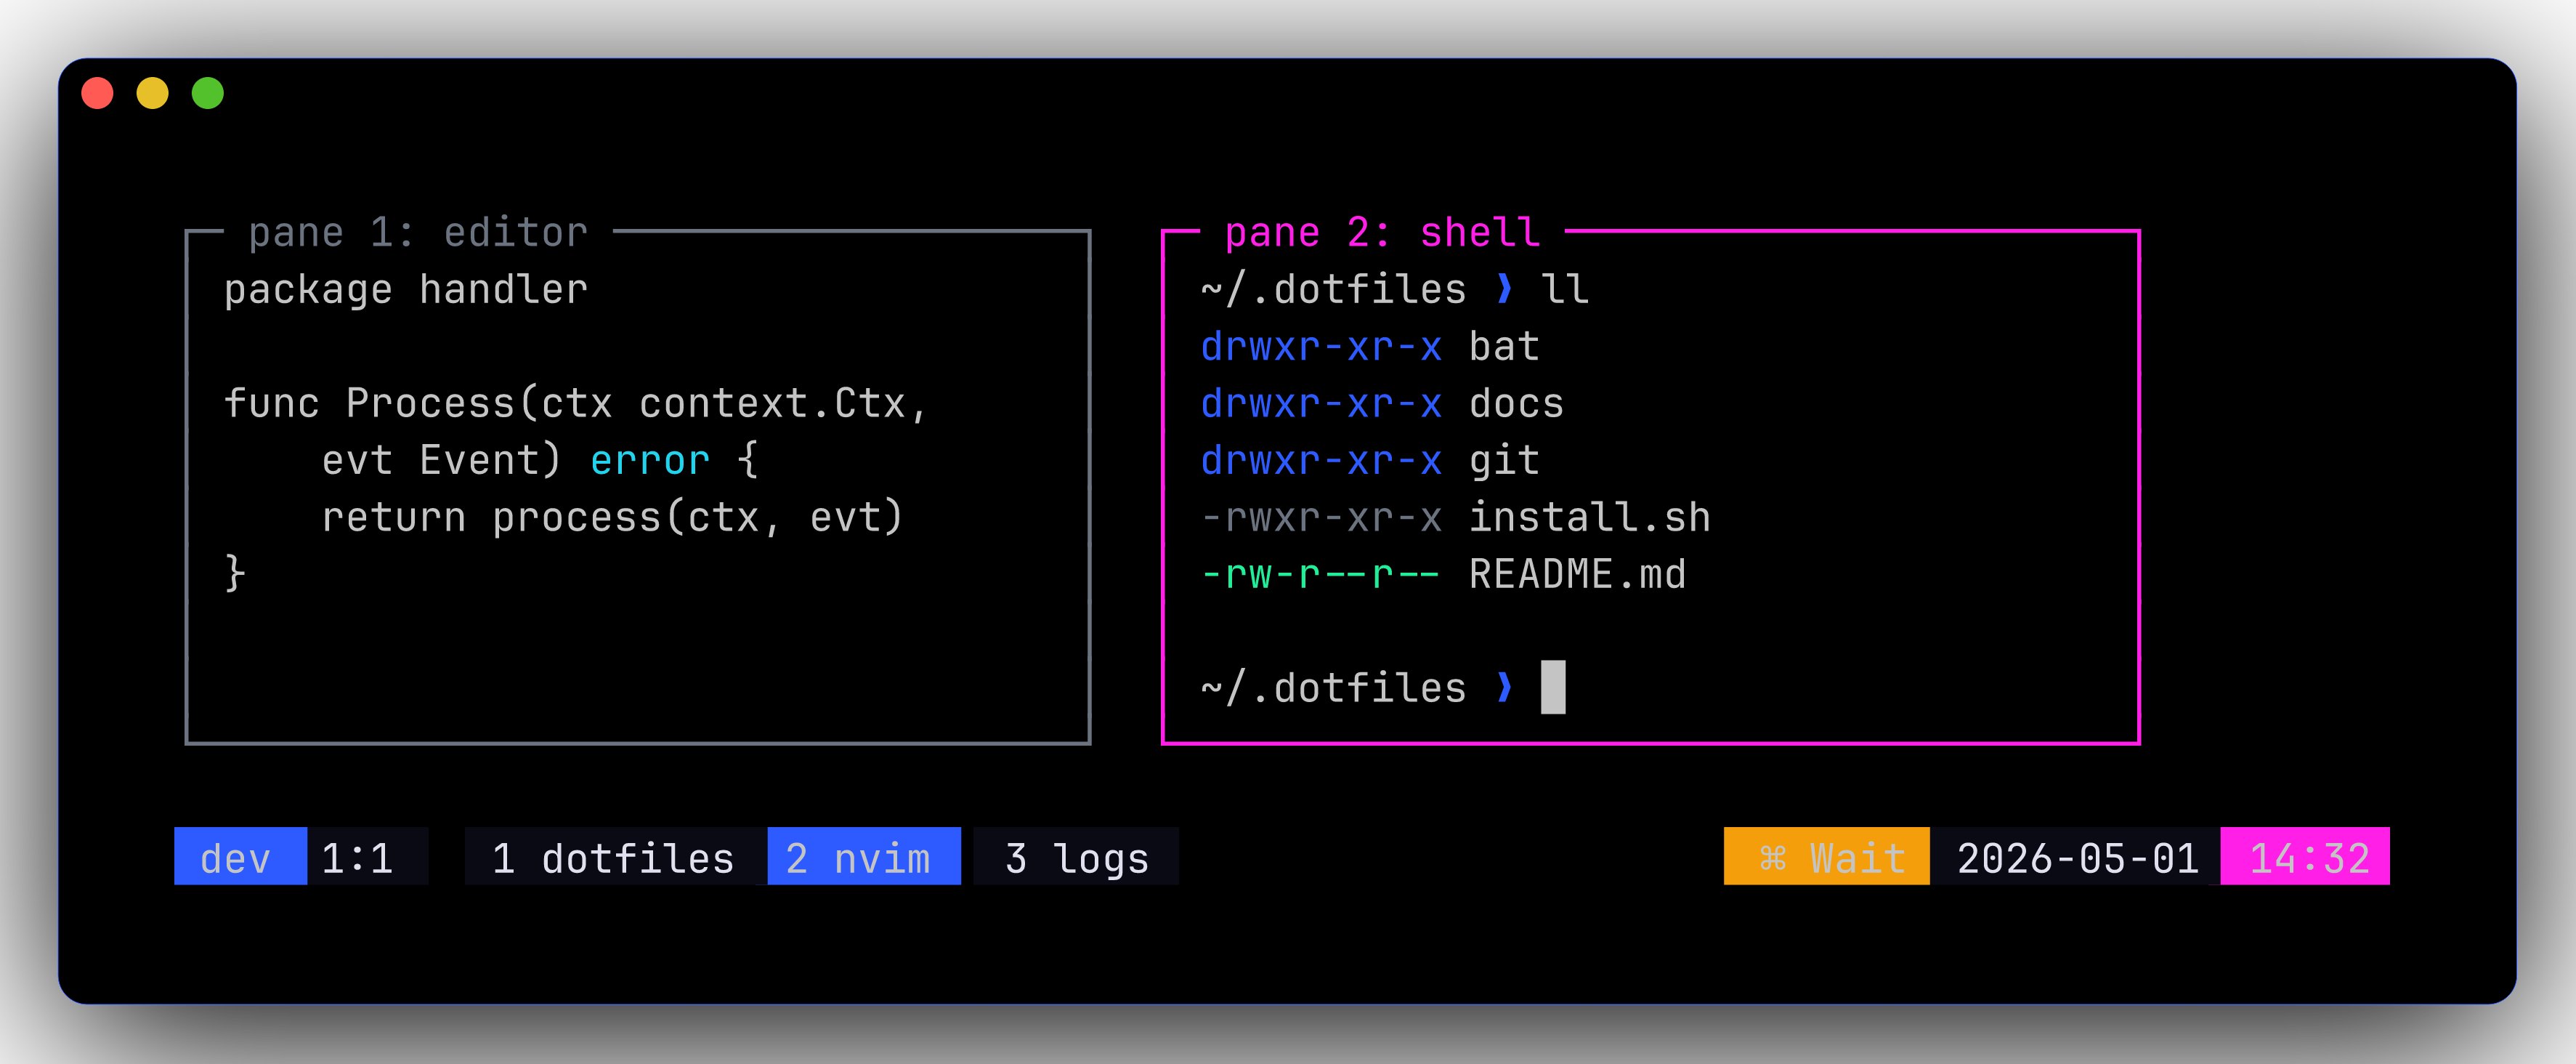The width and height of the screenshot is (2576, 1064).
Task: Click the cyan 'error' return type
Action: (x=650, y=460)
